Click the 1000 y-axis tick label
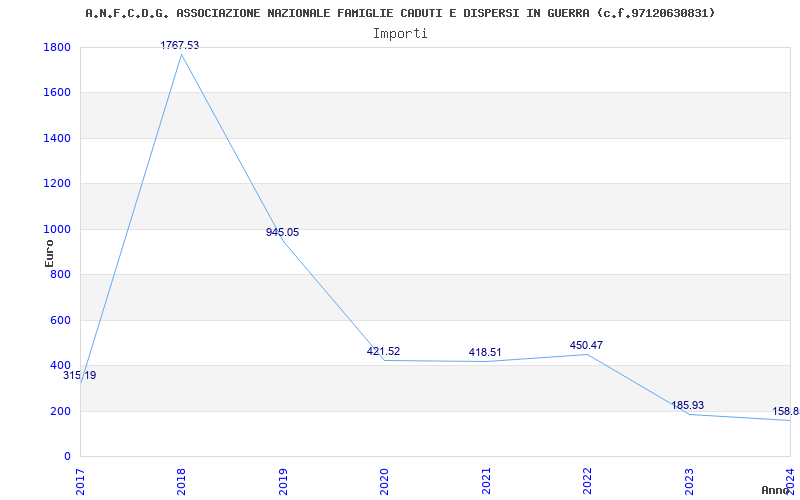Screen dimensions: 800x500 click(57, 230)
